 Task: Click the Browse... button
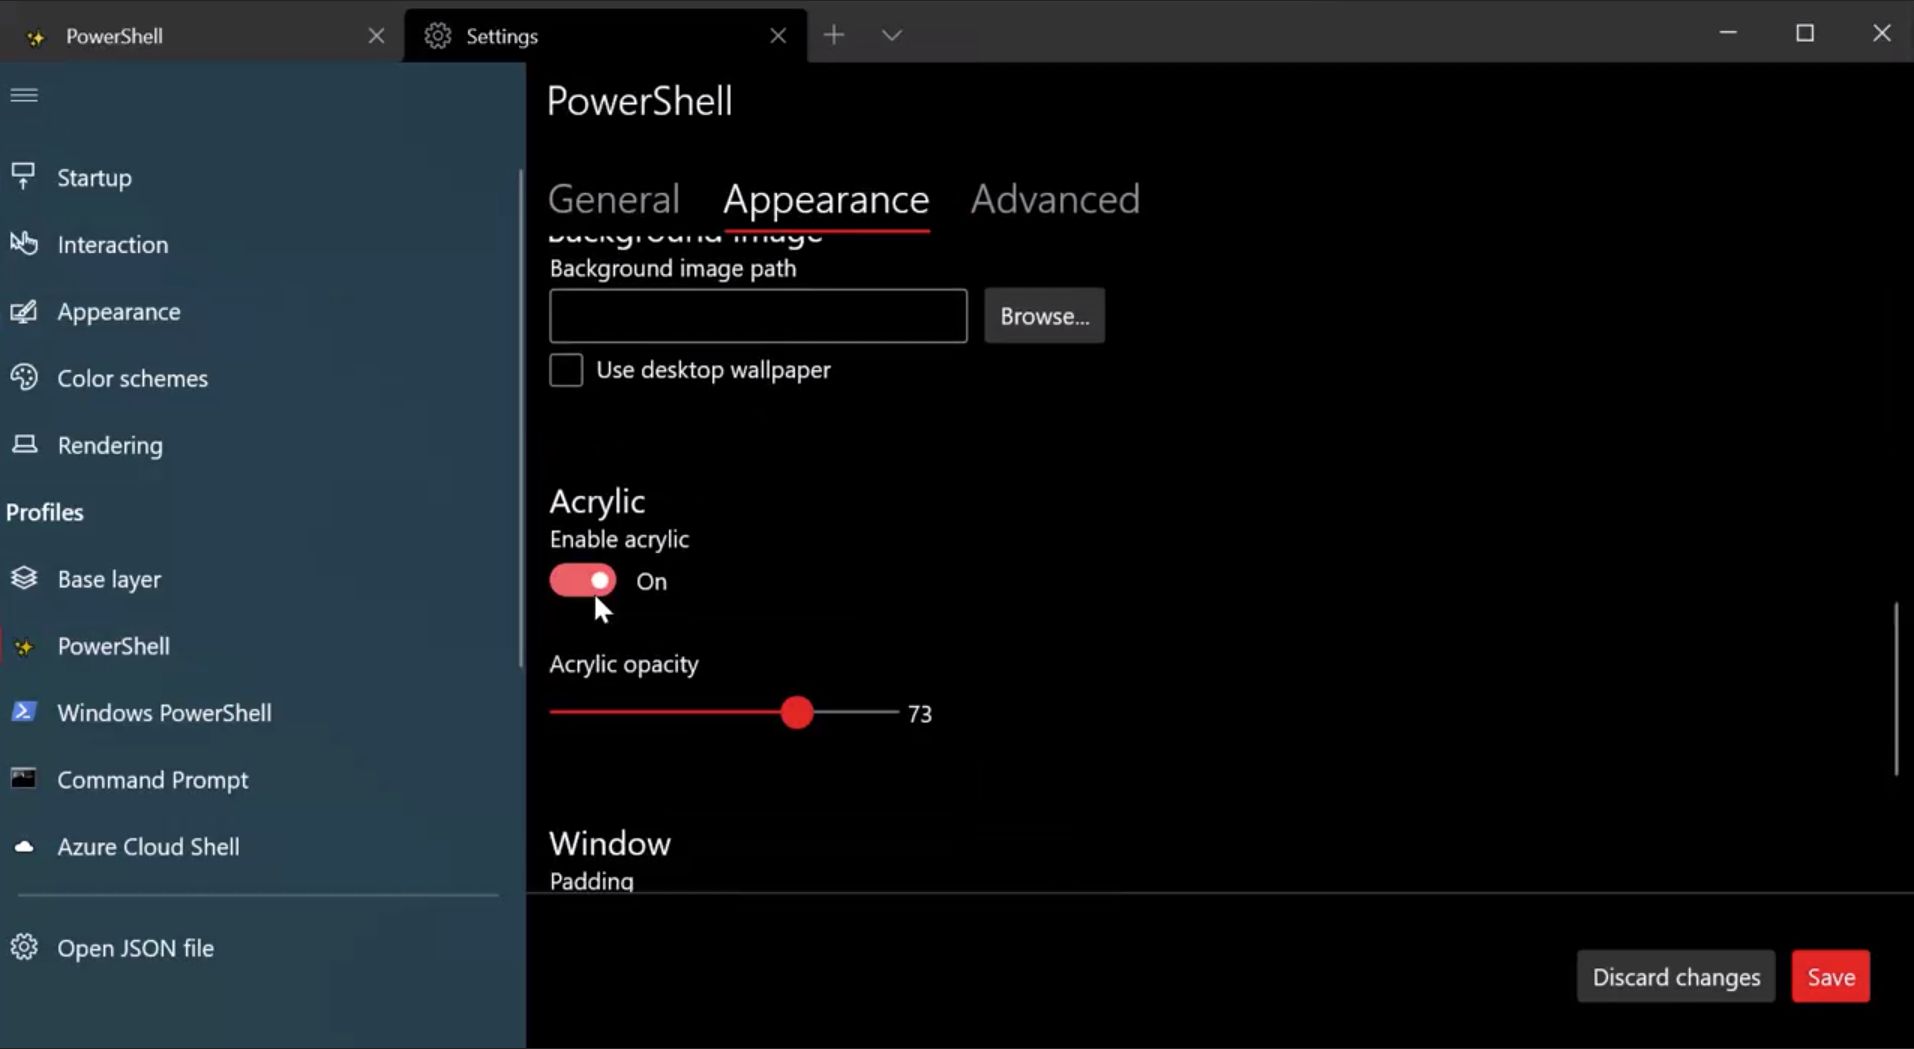pyautogui.click(x=1044, y=316)
